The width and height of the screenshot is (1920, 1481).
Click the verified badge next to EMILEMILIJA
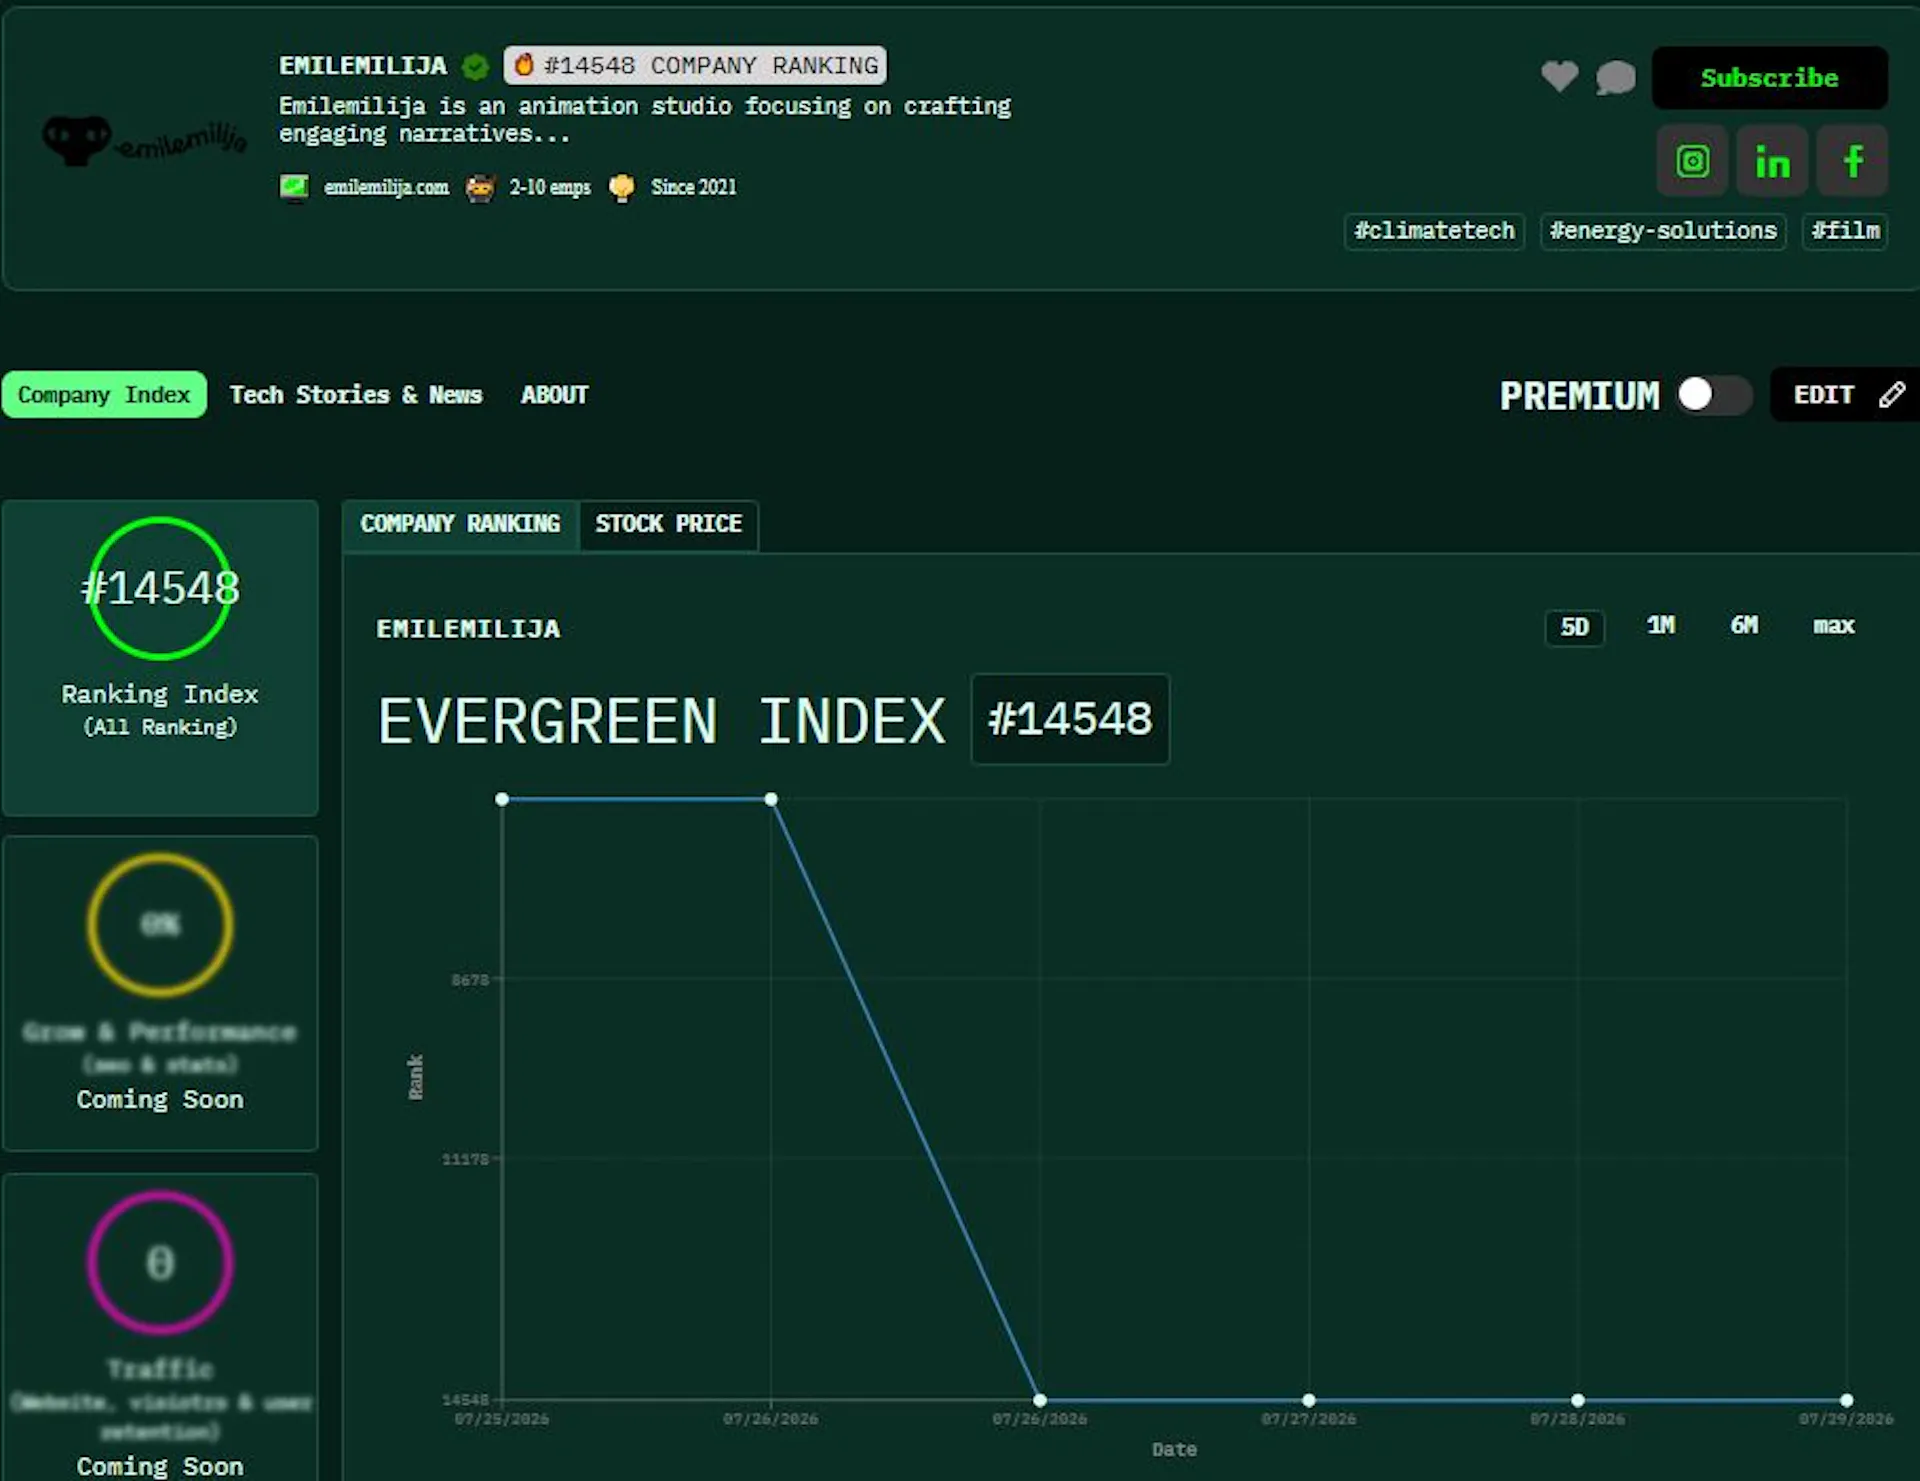coord(475,66)
